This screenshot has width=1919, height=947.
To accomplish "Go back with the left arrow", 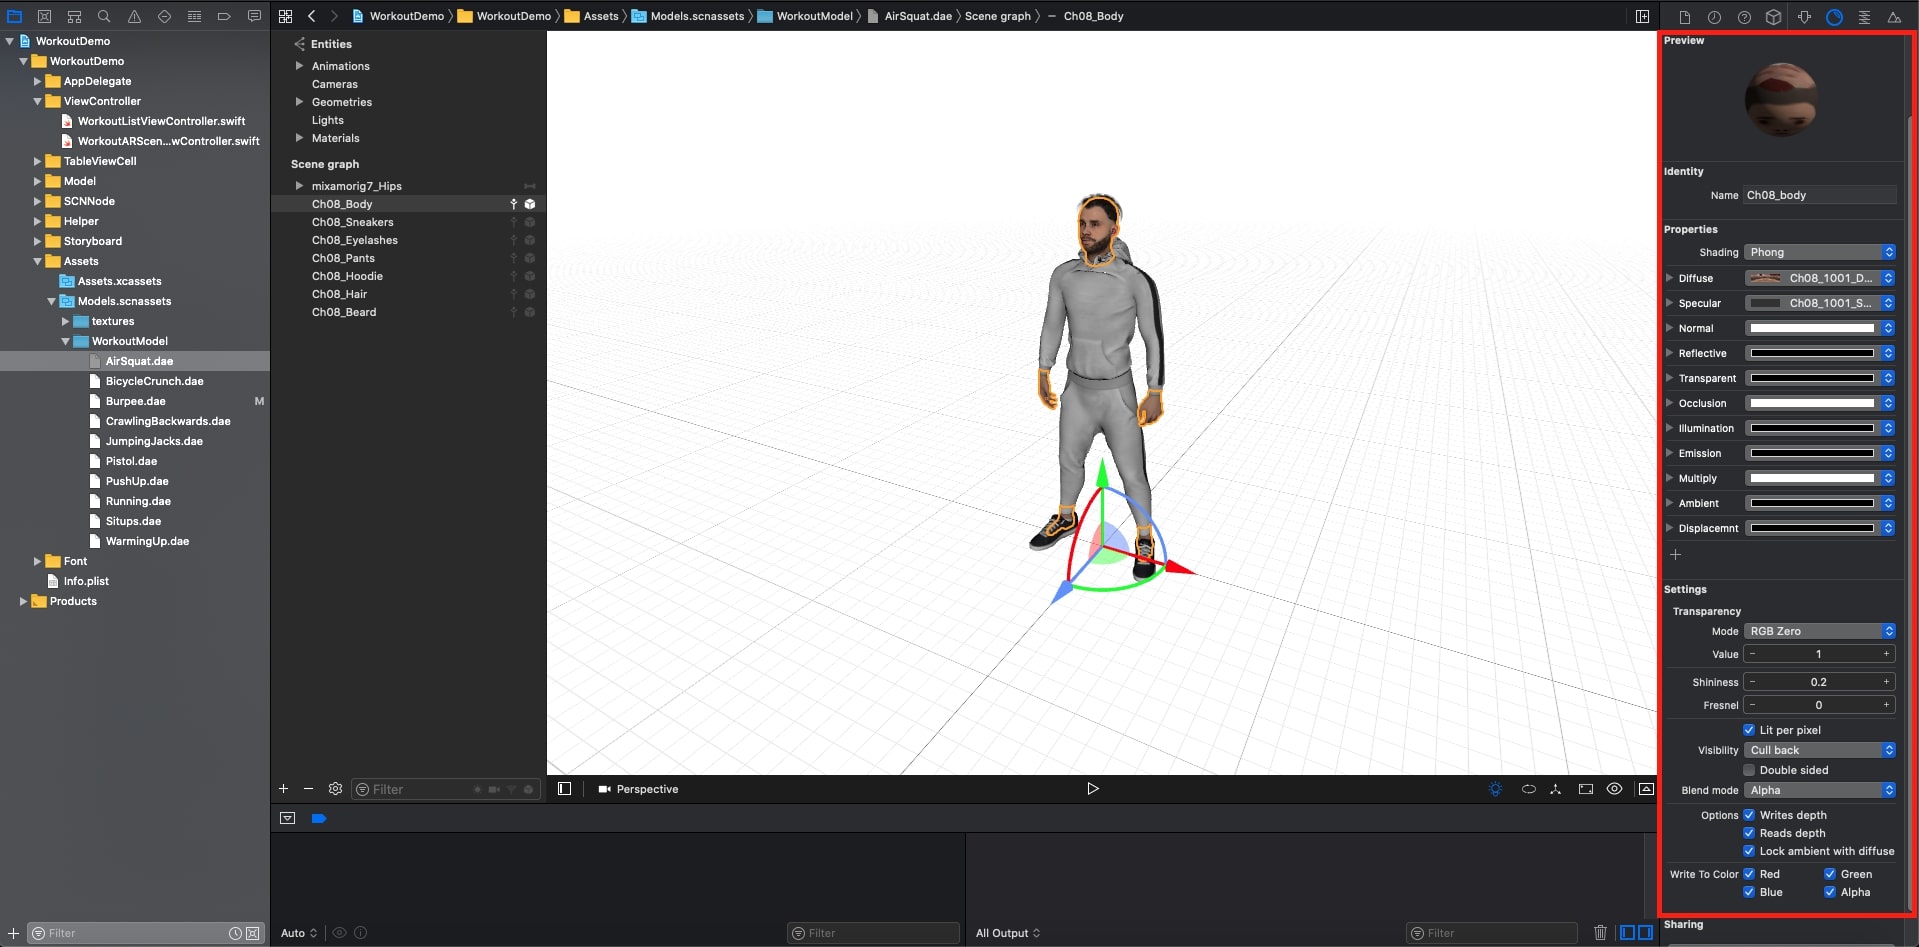I will point(312,16).
